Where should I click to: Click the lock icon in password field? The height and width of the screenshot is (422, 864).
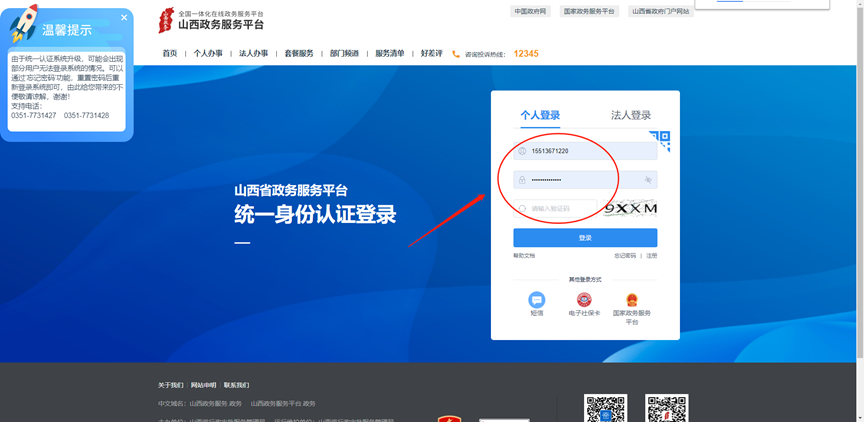[x=522, y=180]
